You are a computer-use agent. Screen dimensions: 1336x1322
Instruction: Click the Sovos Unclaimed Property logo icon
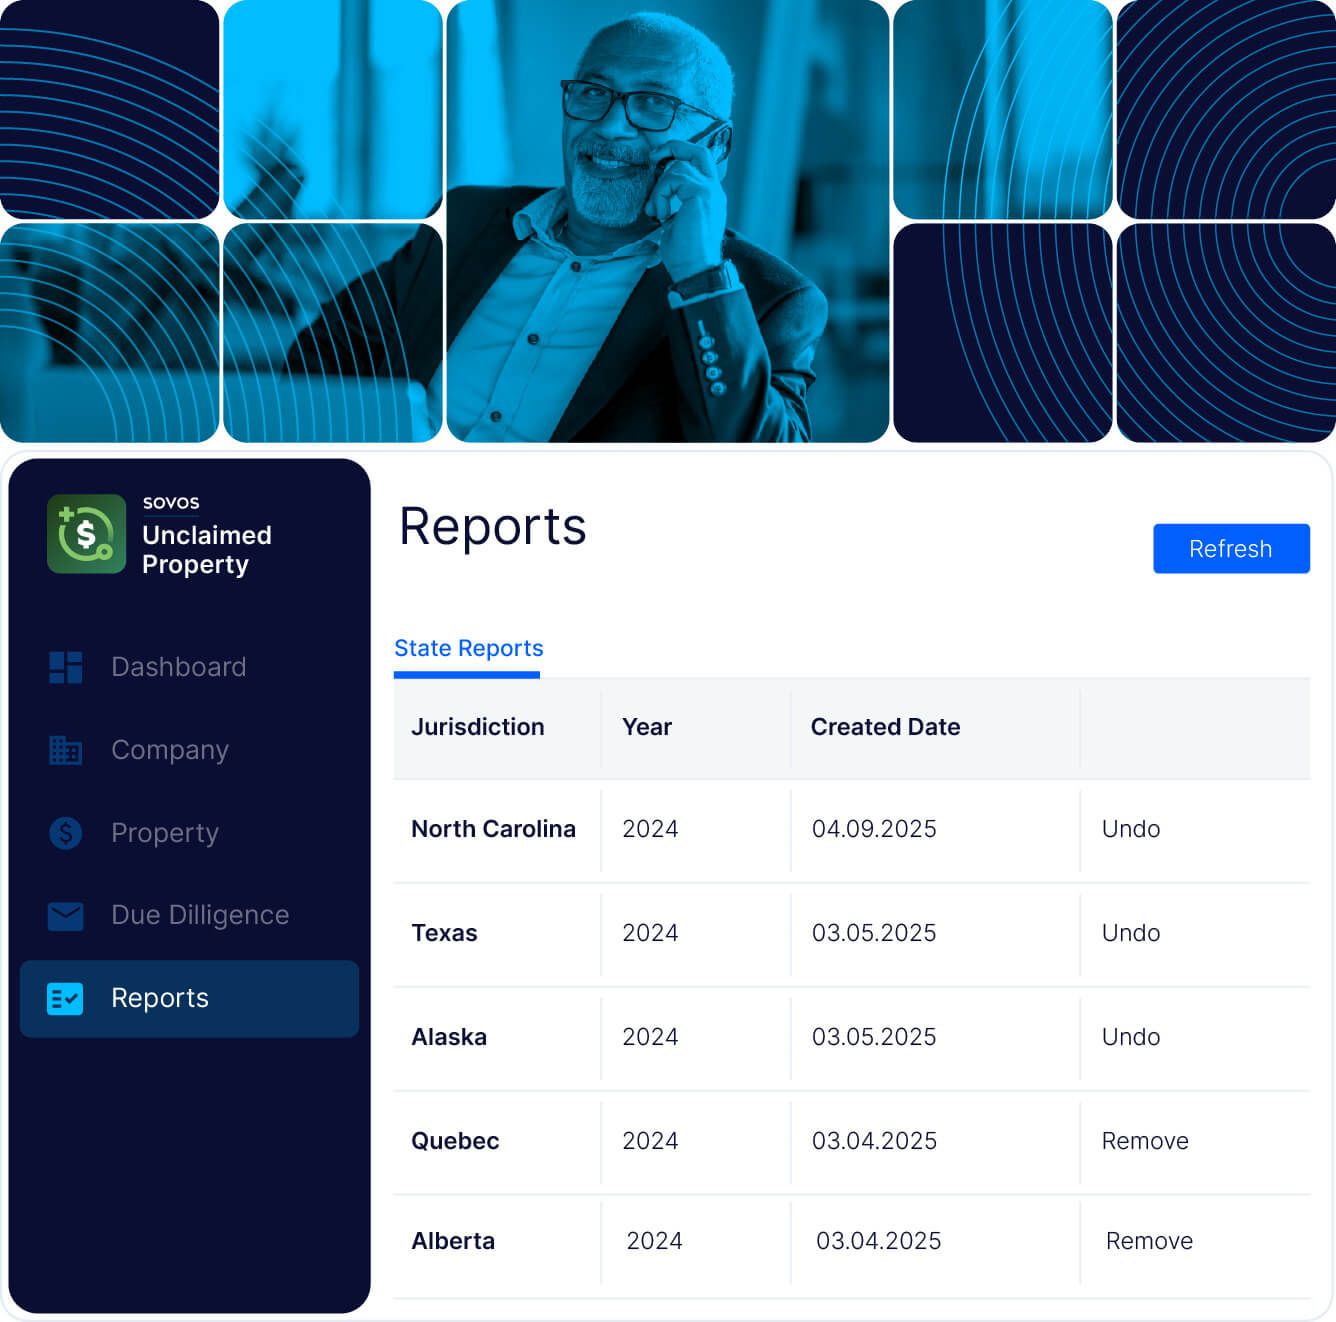pos(86,534)
